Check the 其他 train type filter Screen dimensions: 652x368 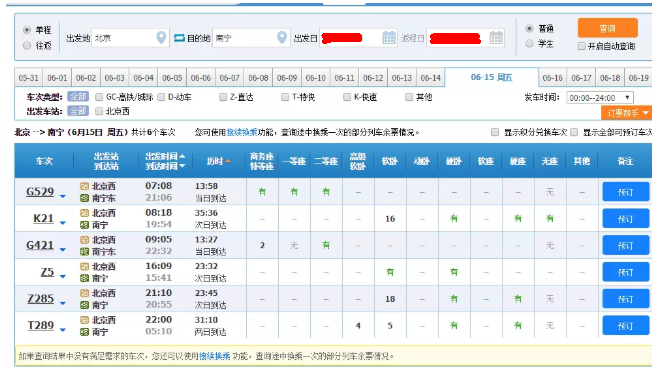(x=409, y=97)
